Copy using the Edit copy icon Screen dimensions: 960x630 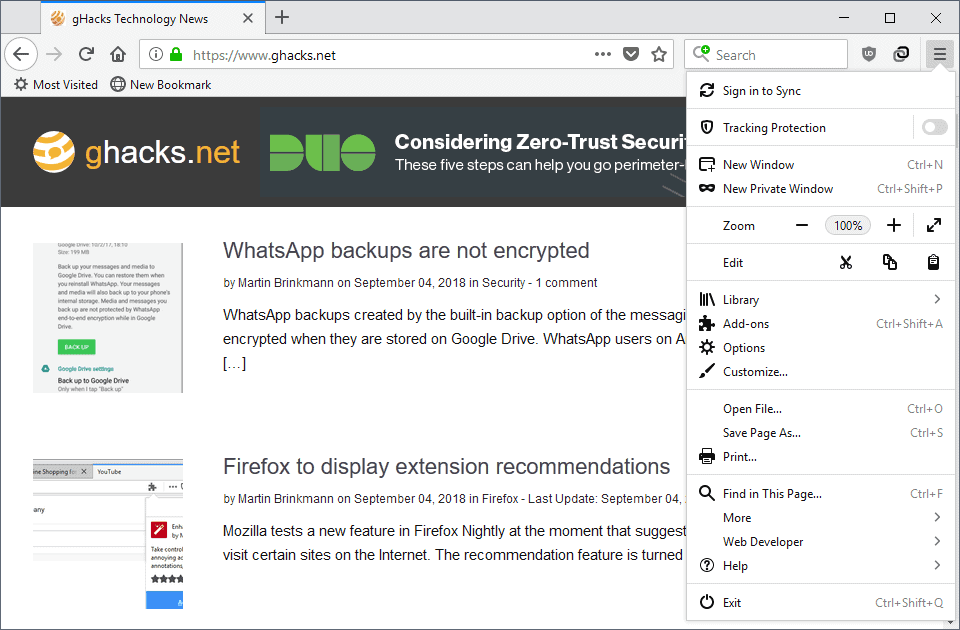pos(890,262)
